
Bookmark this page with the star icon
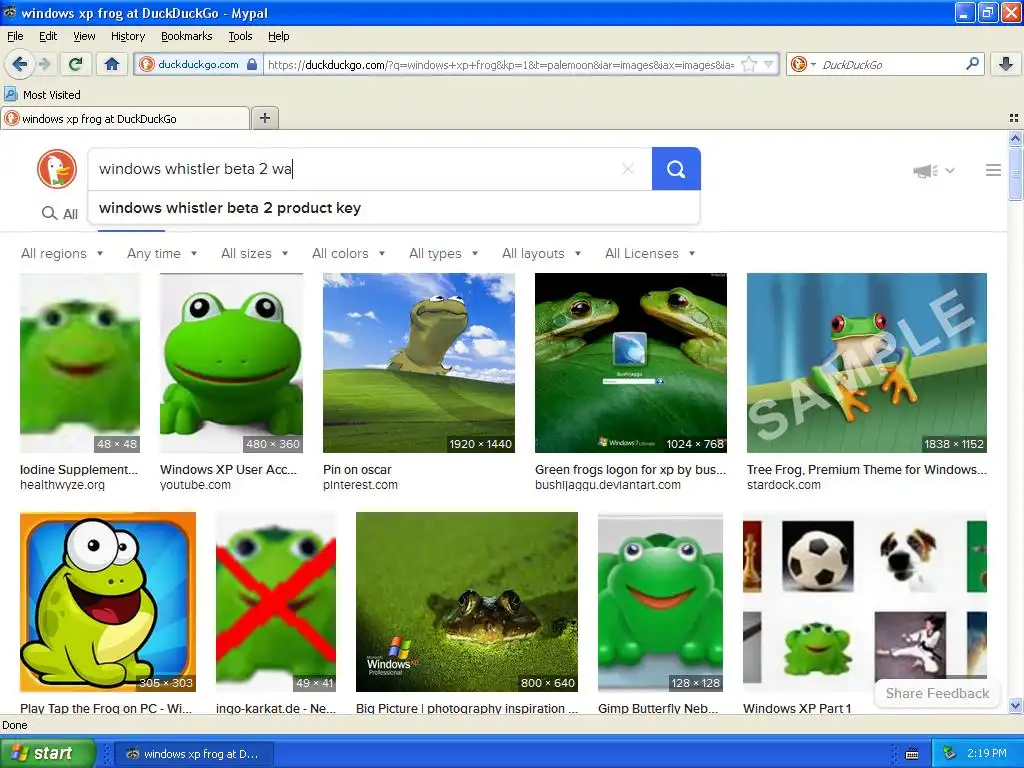[749, 65]
